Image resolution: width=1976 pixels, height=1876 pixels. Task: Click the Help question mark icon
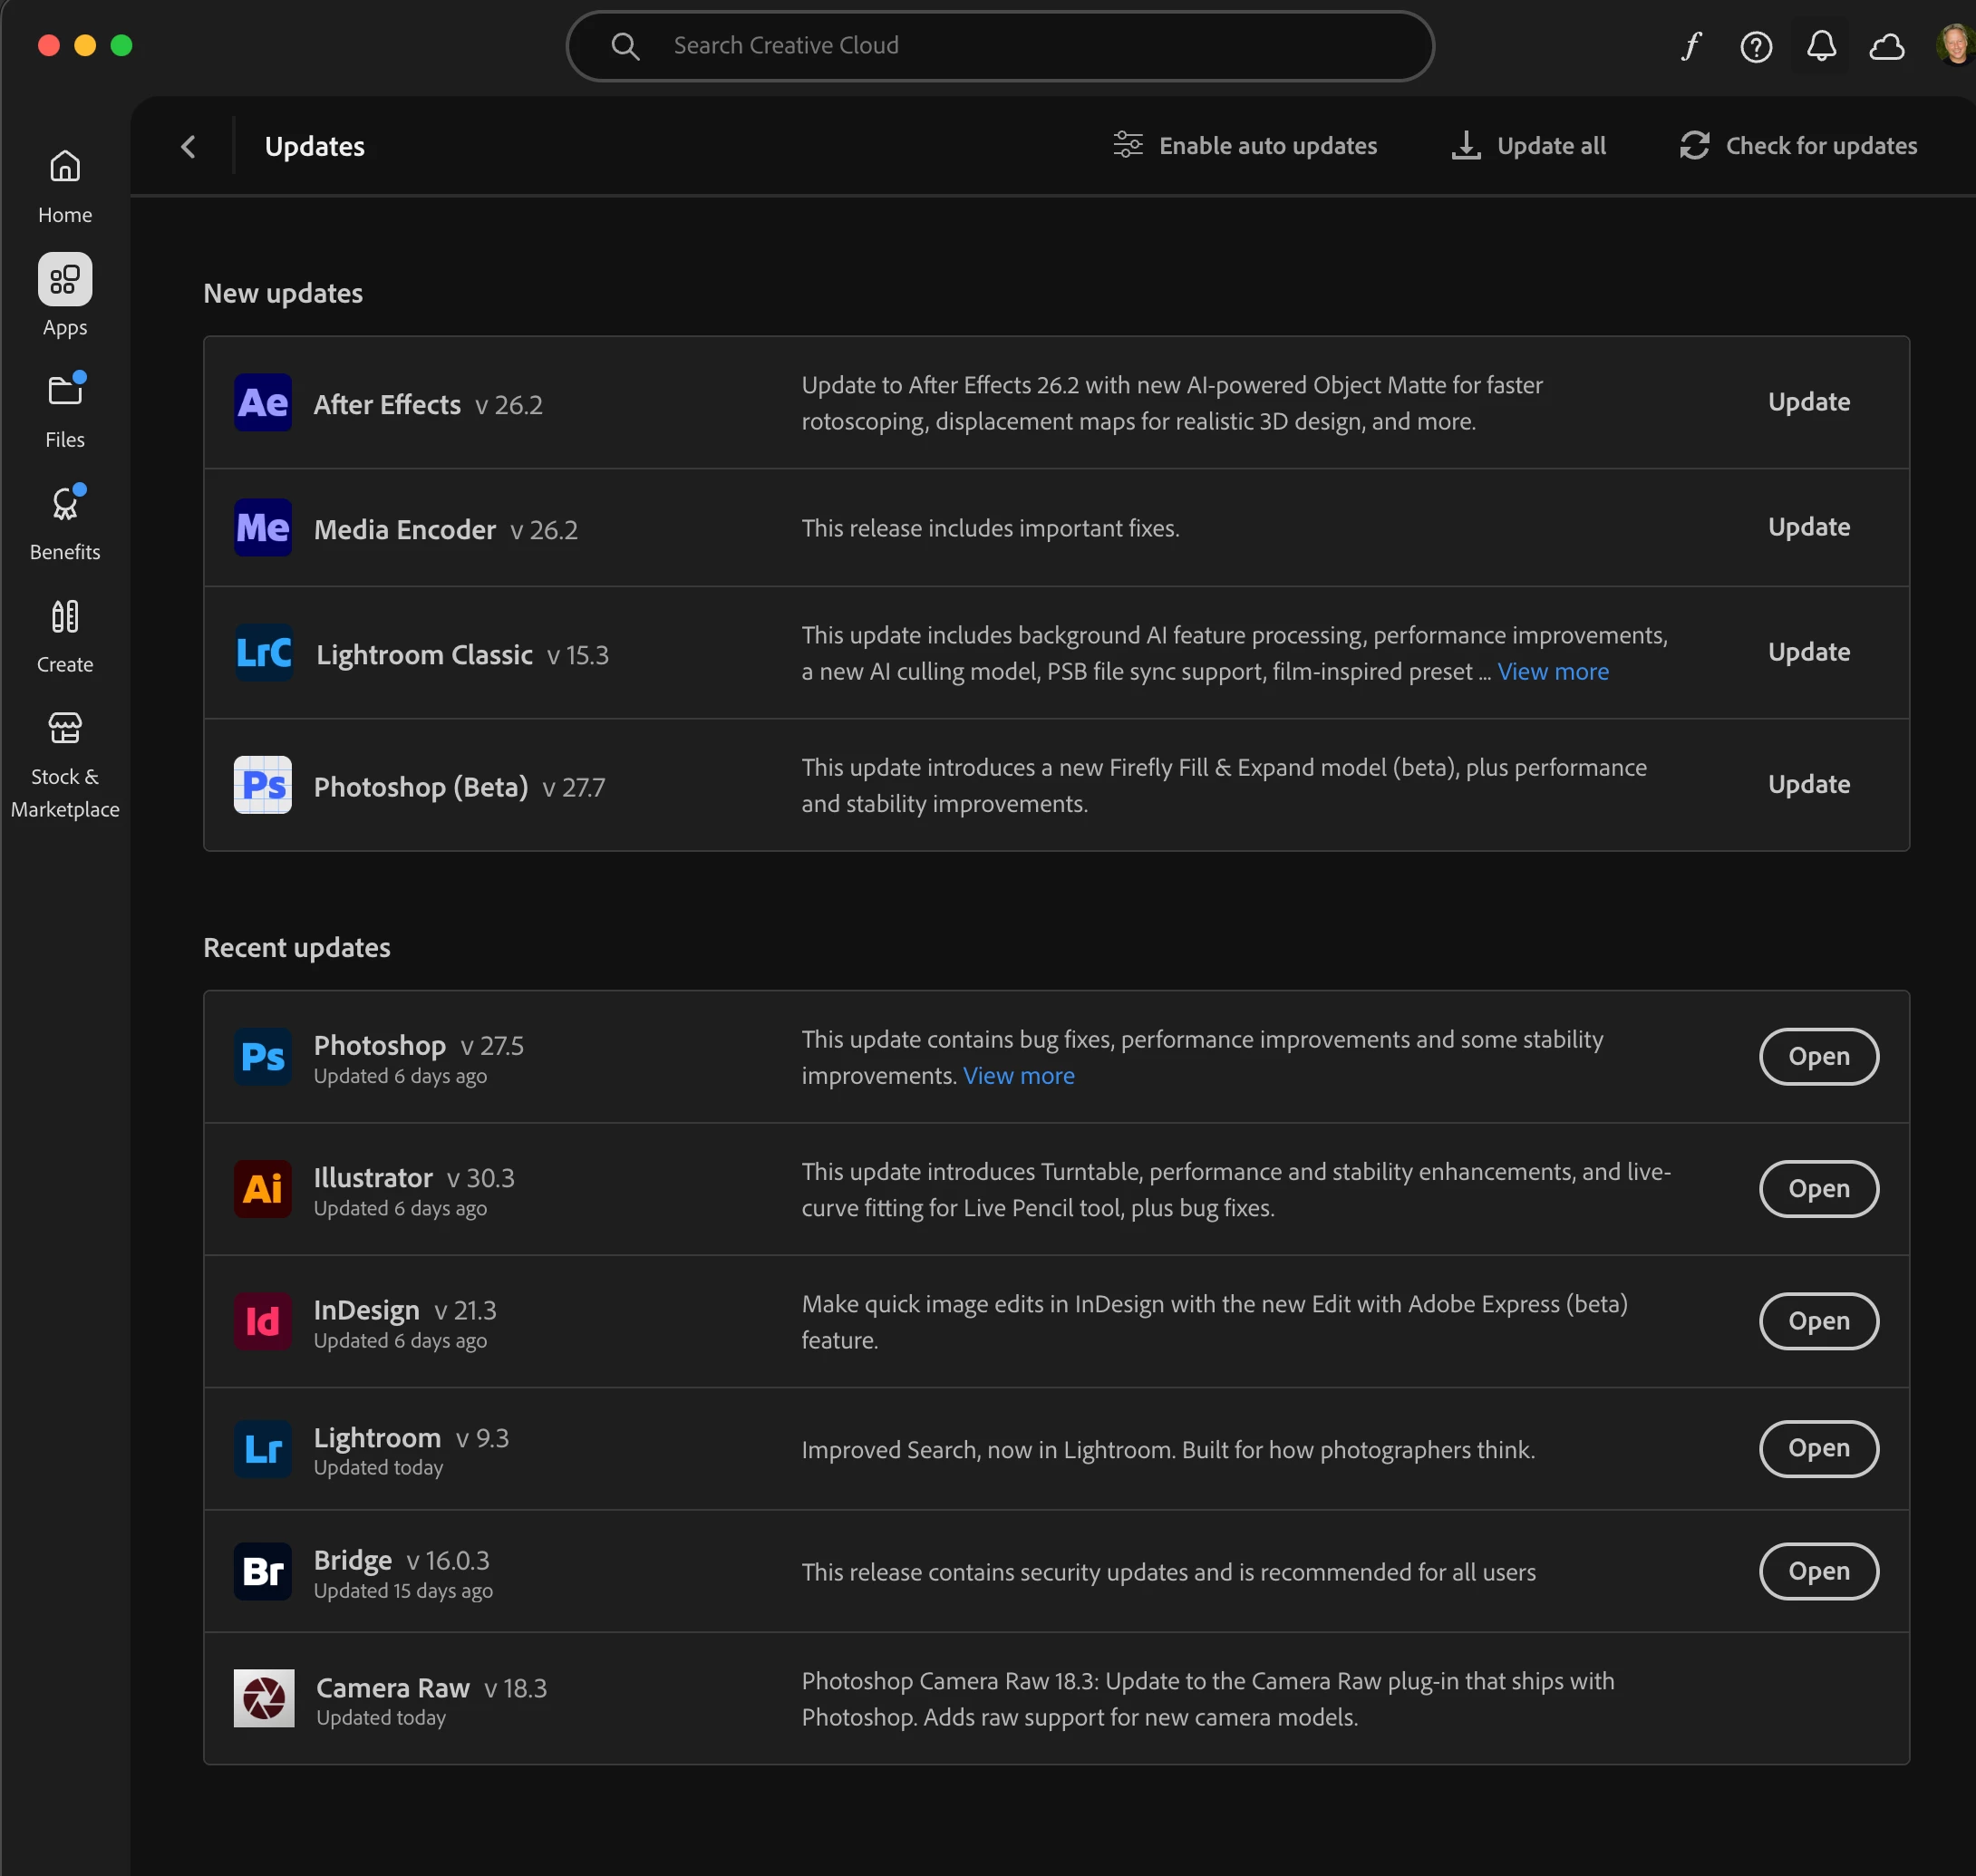[1756, 46]
